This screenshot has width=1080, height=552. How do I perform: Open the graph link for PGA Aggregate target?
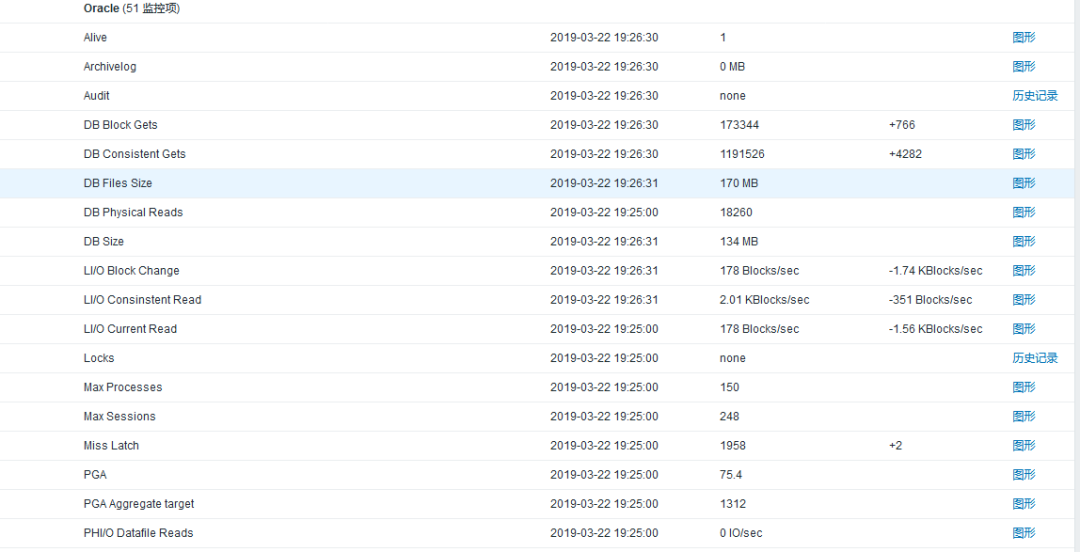pos(1024,504)
